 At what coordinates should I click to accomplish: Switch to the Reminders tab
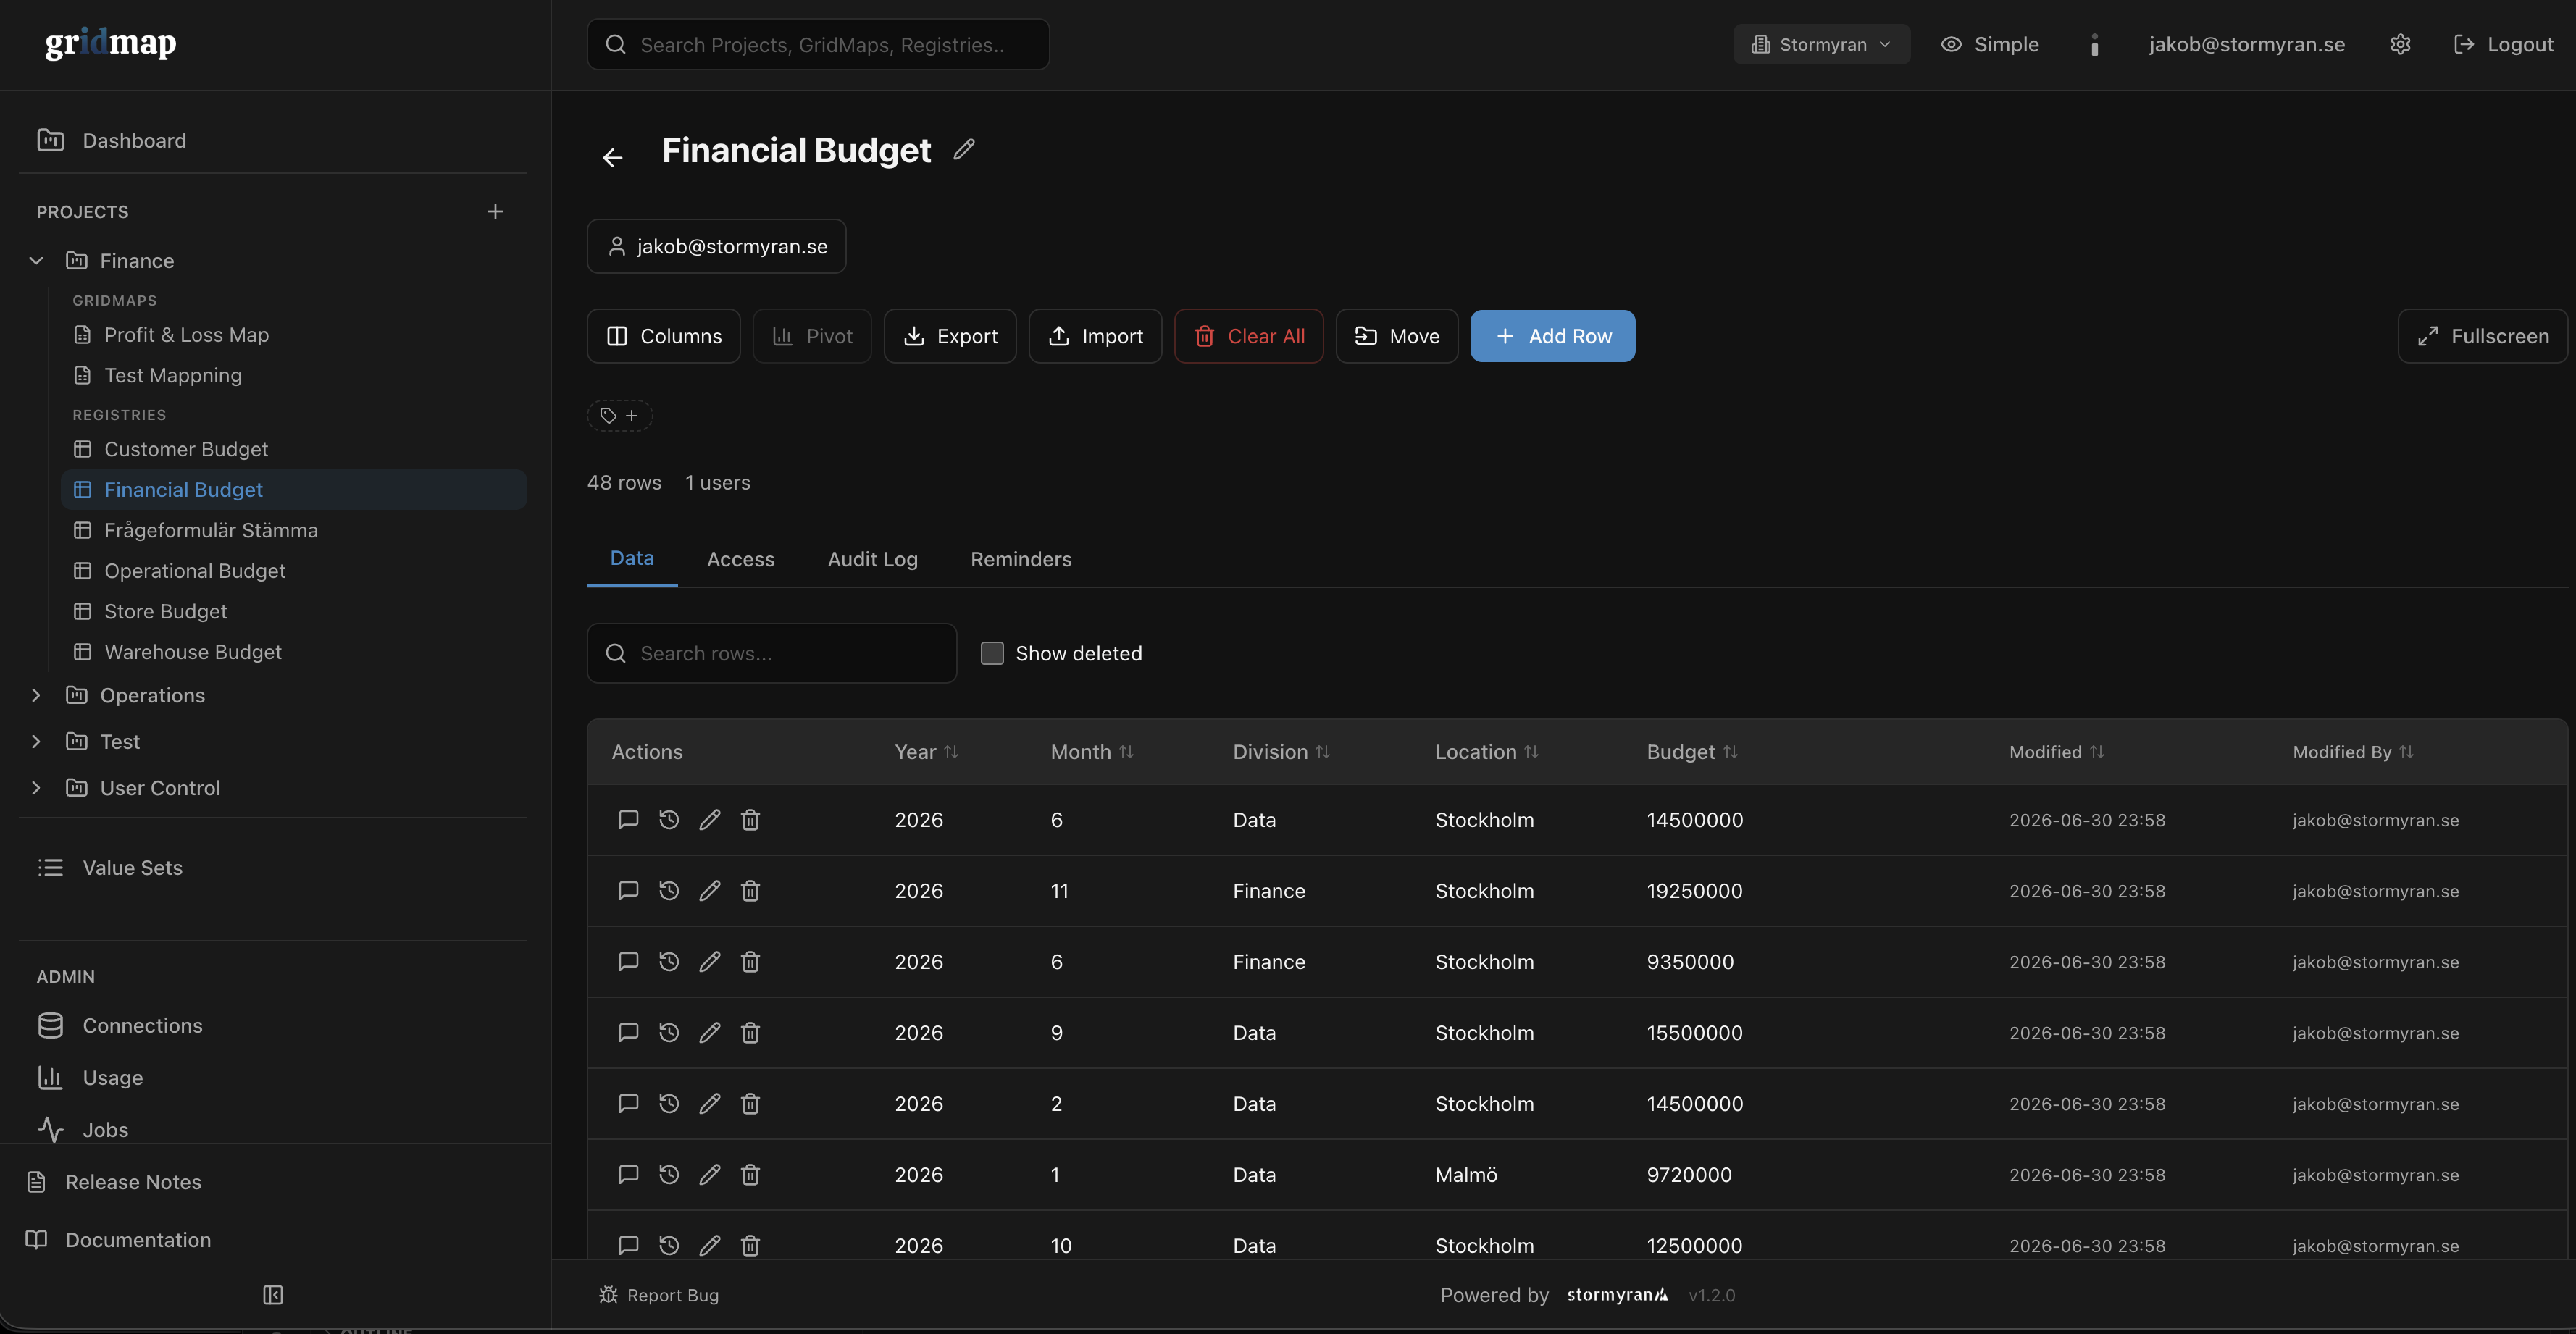point(1021,559)
